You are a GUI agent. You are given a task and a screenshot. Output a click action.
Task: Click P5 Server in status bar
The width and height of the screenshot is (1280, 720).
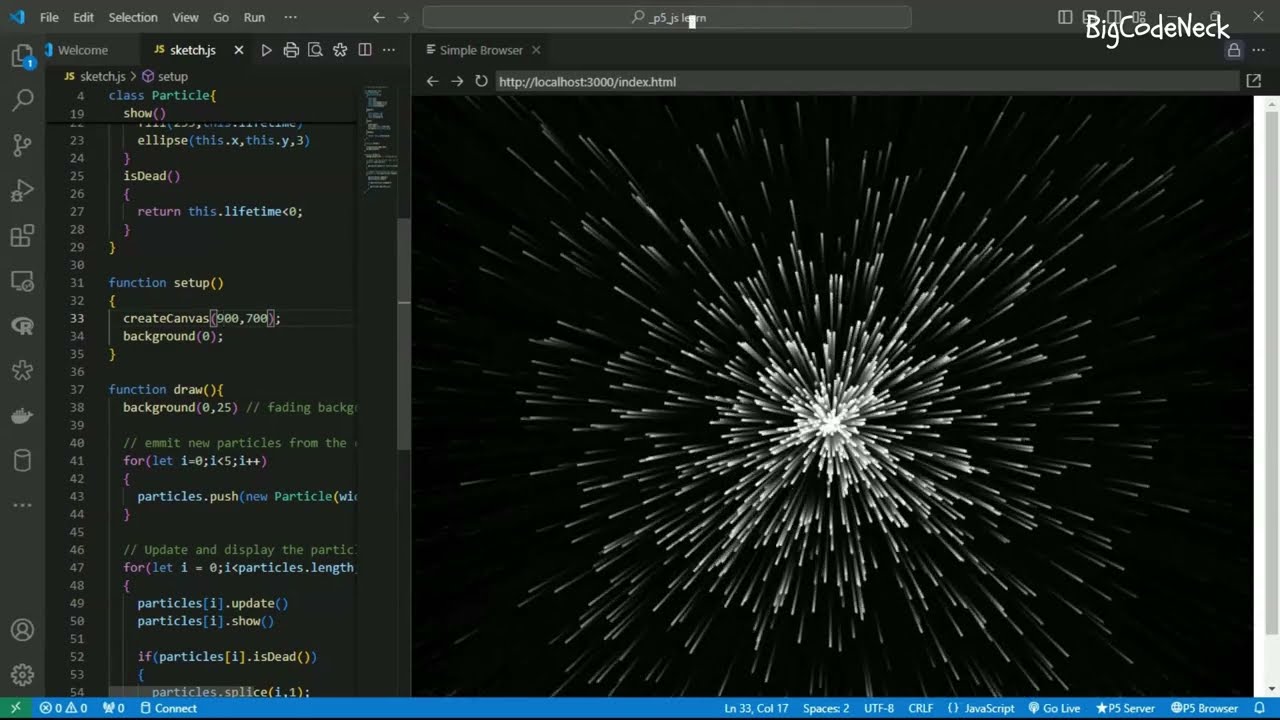click(1125, 708)
